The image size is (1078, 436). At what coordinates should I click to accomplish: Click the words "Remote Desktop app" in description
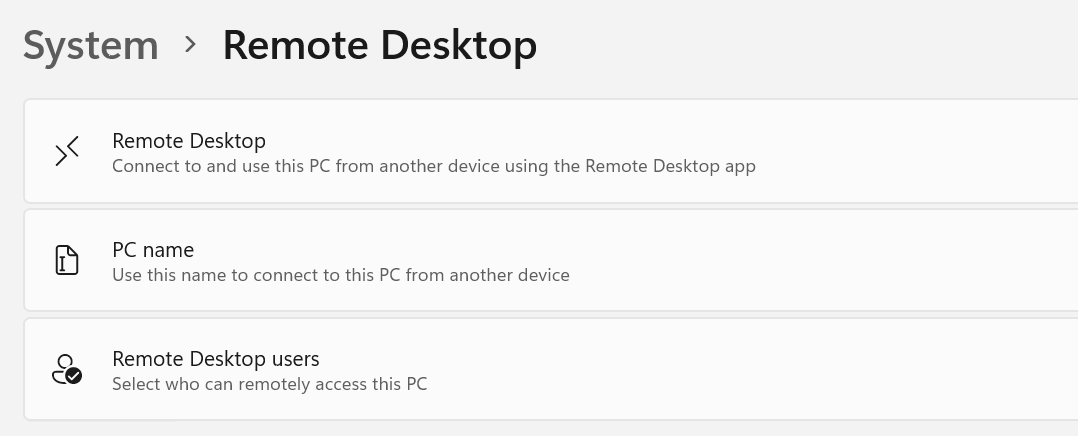click(670, 166)
